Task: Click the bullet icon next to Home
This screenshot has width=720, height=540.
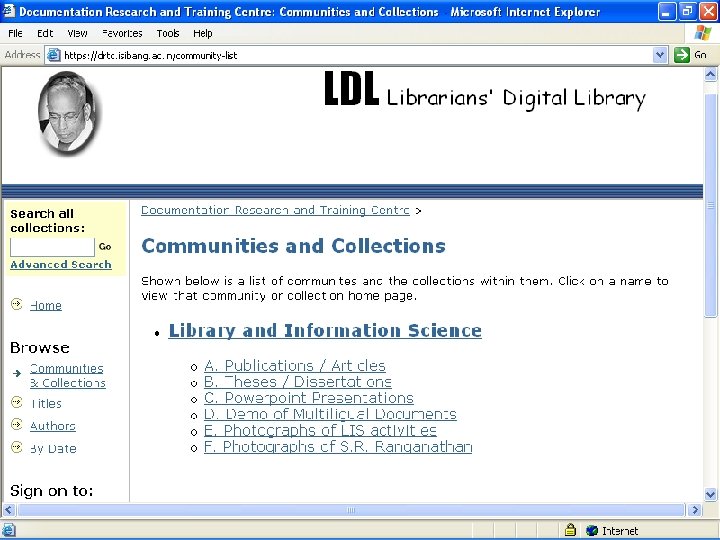Action: [17, 304]
